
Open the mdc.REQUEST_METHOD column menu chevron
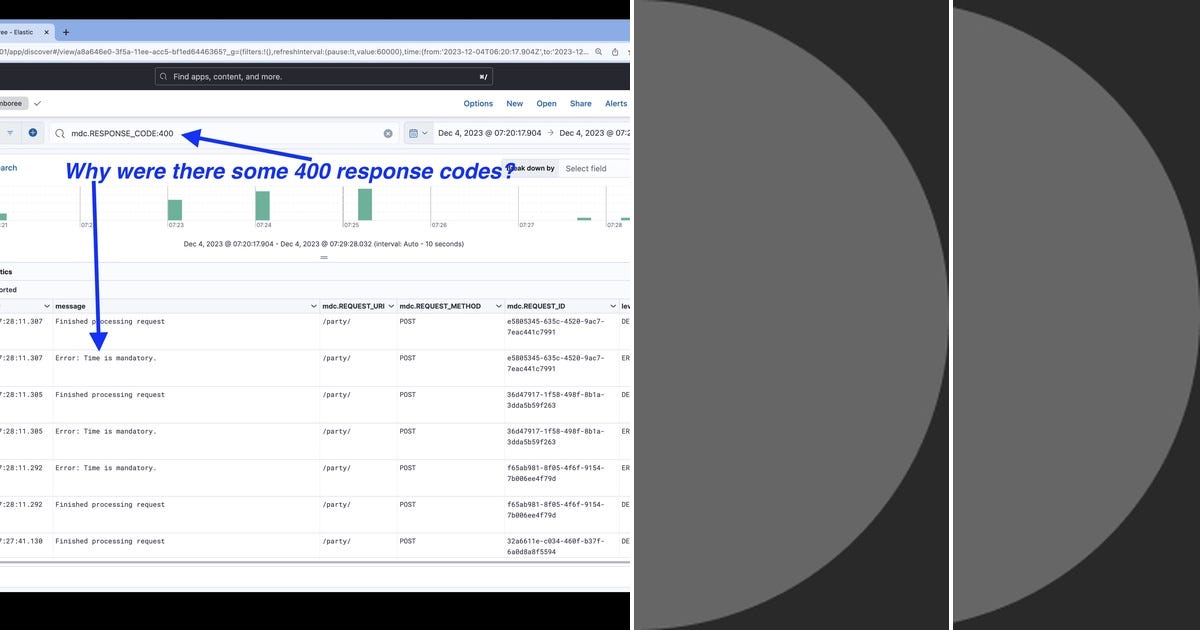click(x=497, y=306)
